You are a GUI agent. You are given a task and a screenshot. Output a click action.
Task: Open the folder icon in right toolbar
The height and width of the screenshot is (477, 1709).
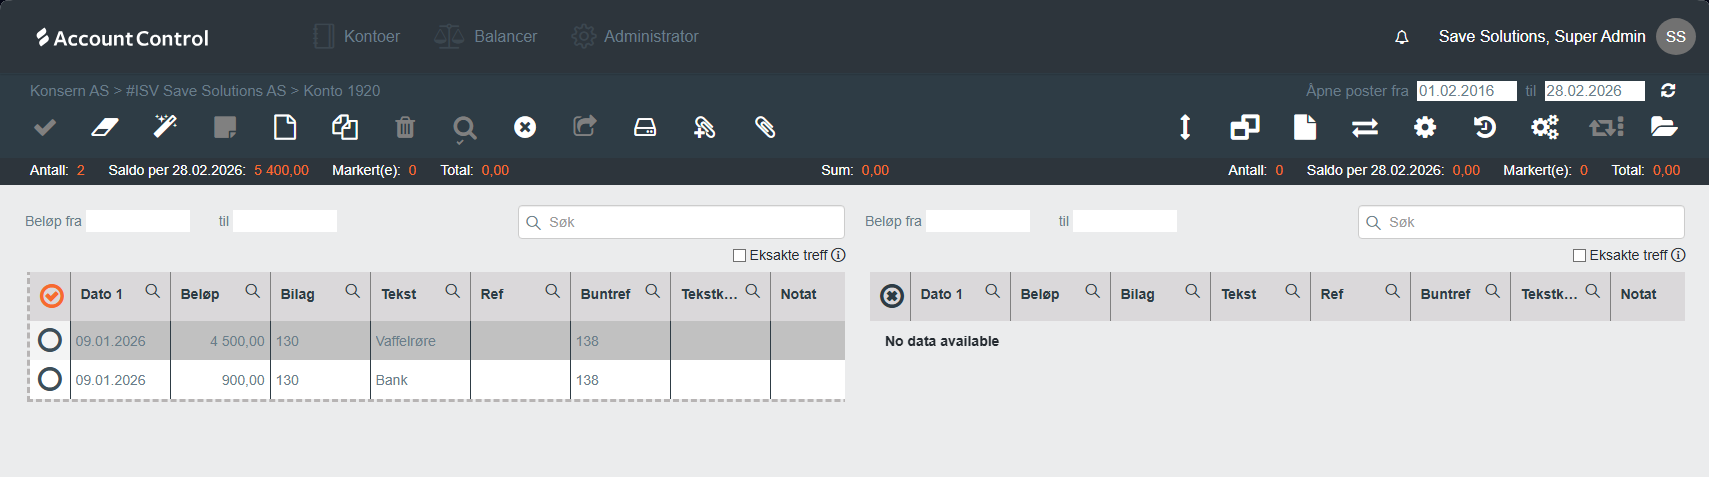(x=1664, y=127)
